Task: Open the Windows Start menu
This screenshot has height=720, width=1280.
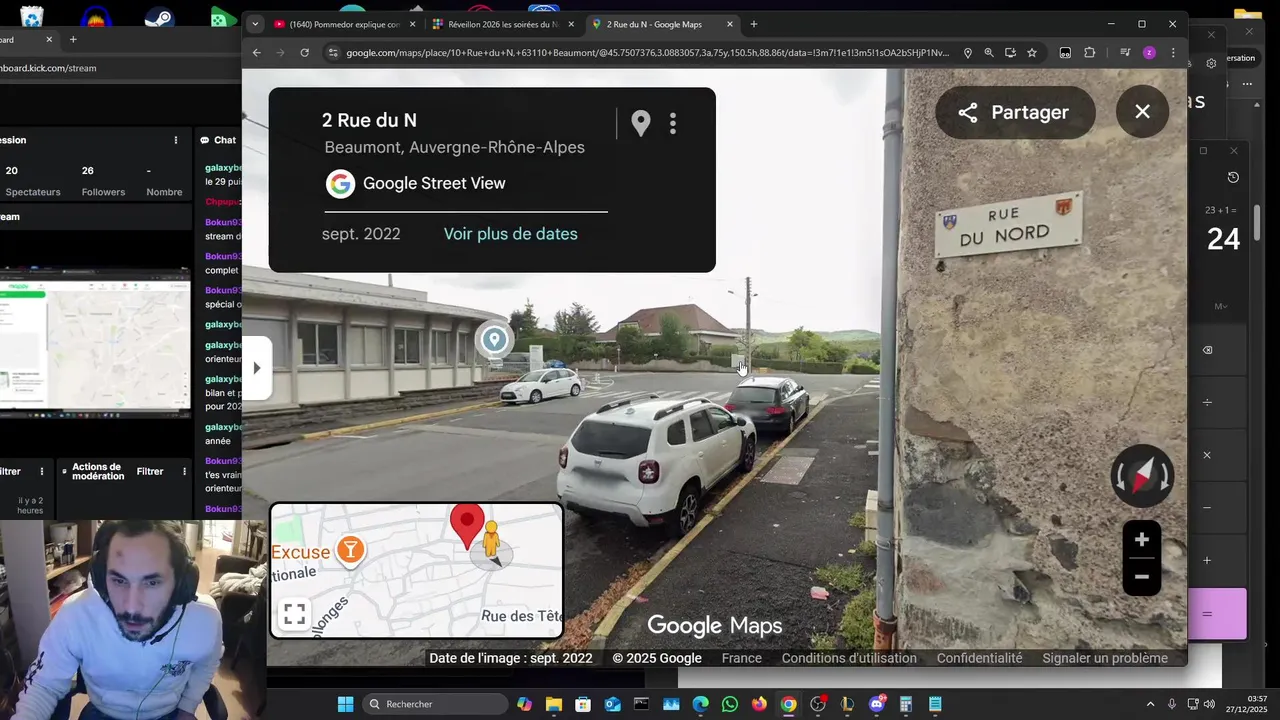Action: click(x=345, y=704)
